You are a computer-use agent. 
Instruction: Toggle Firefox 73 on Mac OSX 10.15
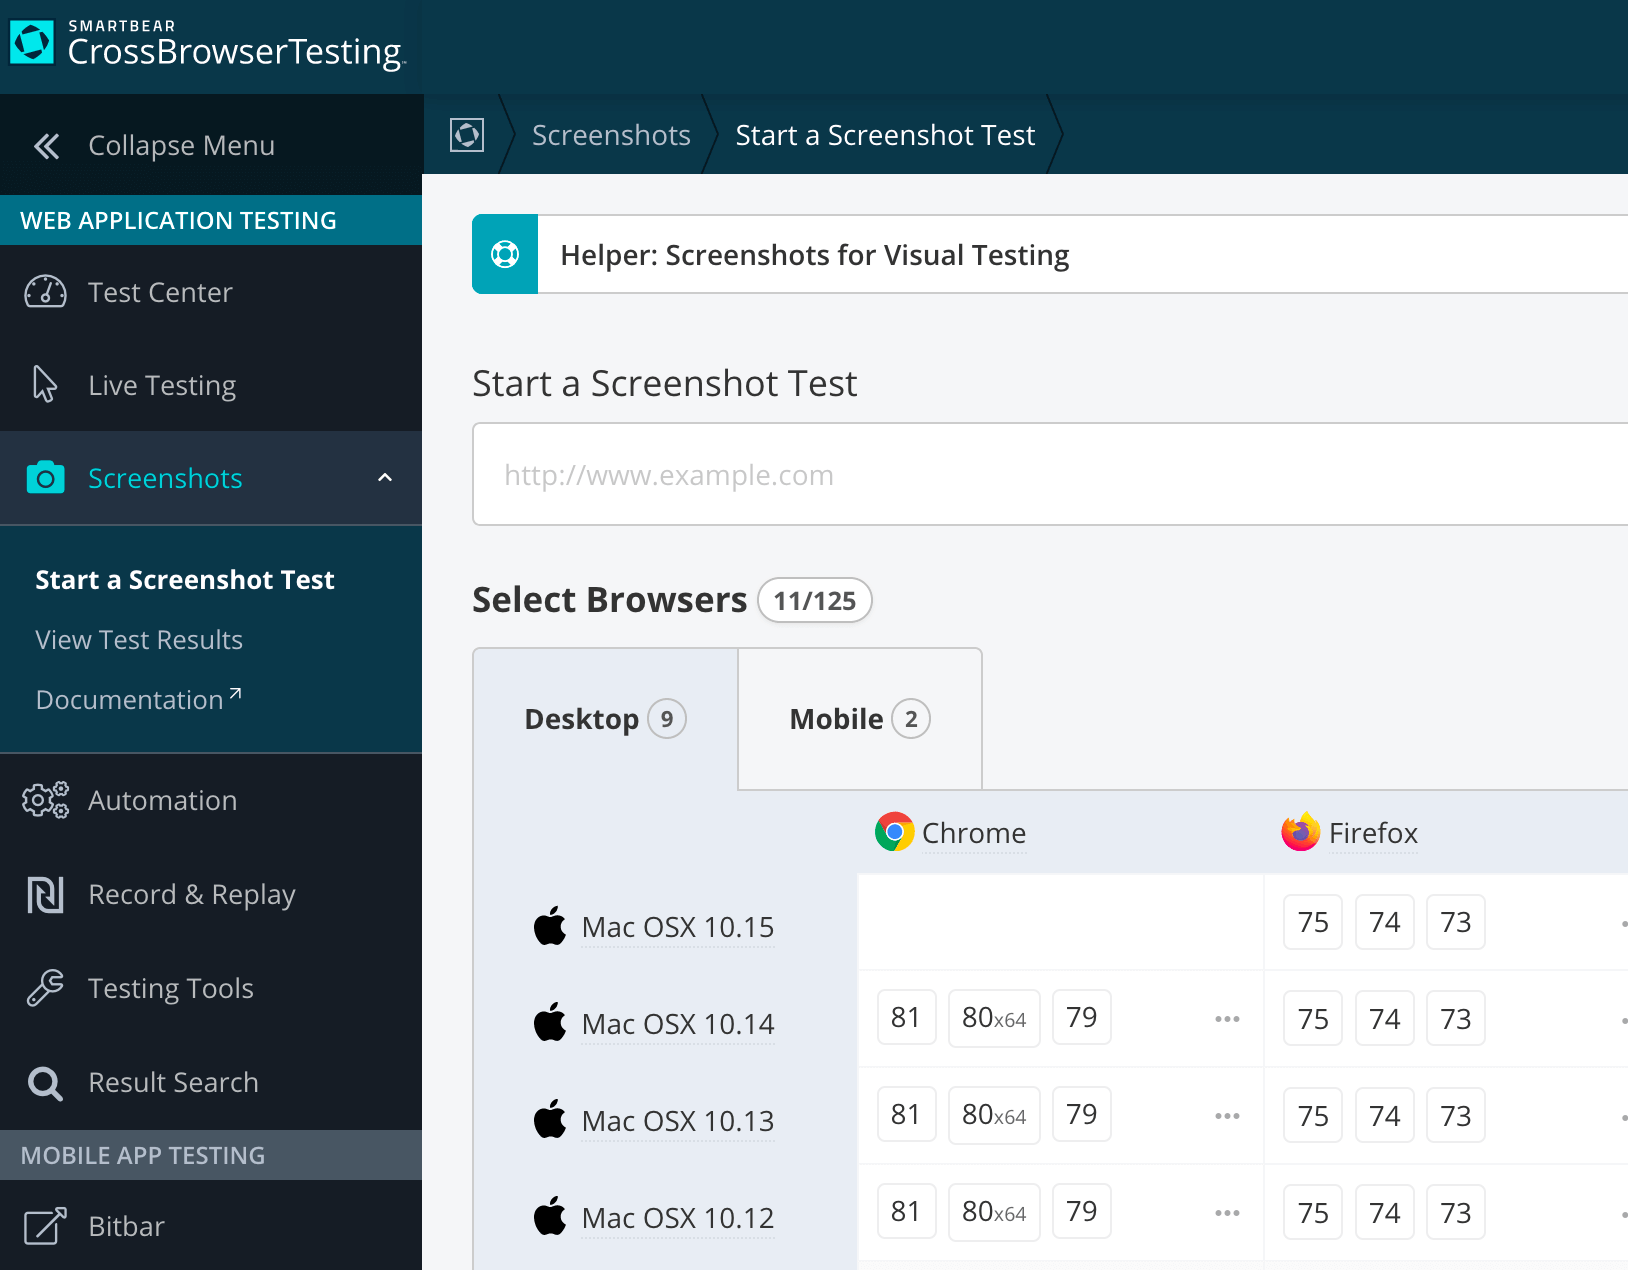1456,922
